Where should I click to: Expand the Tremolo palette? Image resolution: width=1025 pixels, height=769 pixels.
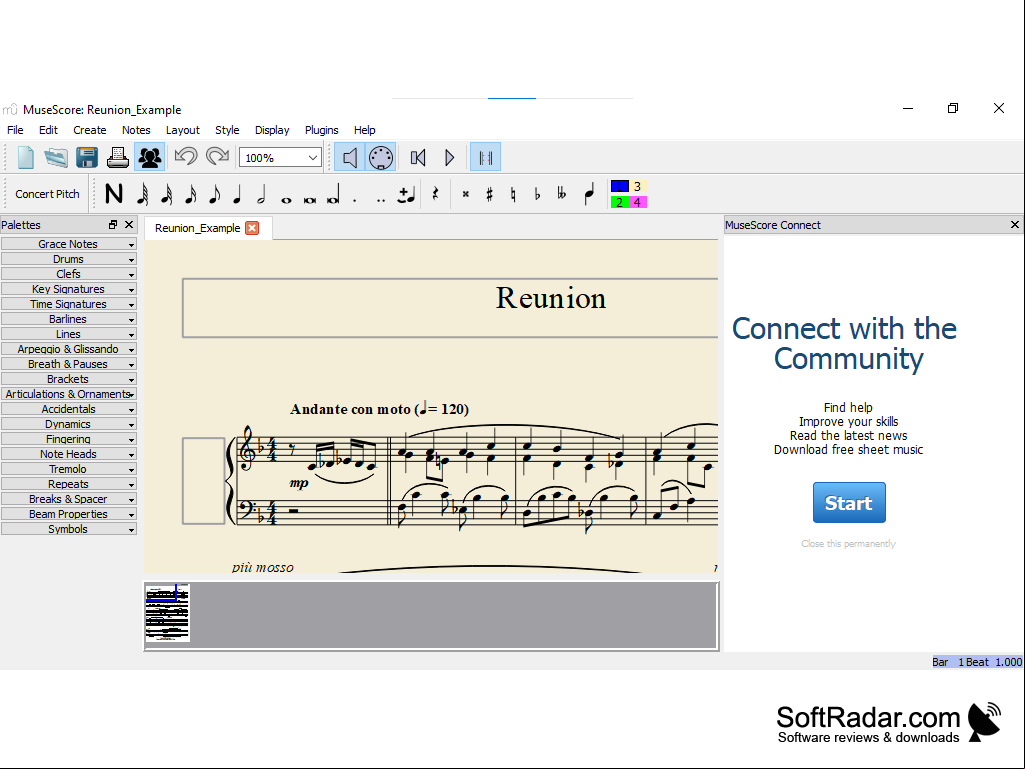click(x=69, y=470)
